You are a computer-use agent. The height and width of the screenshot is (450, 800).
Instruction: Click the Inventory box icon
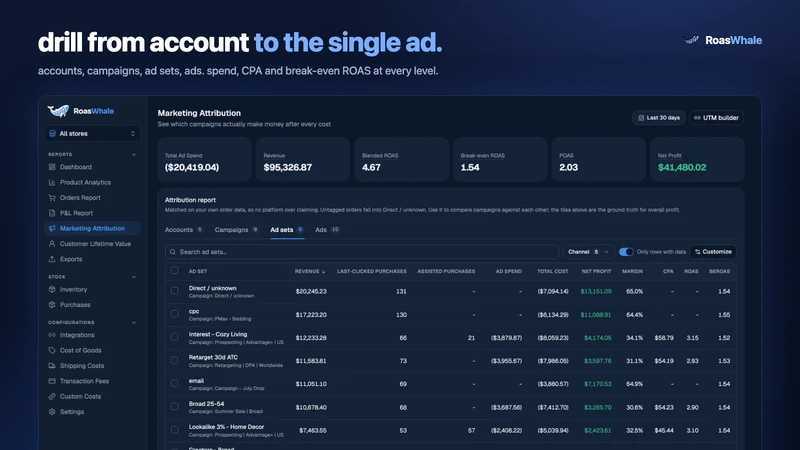pos(52,289)
